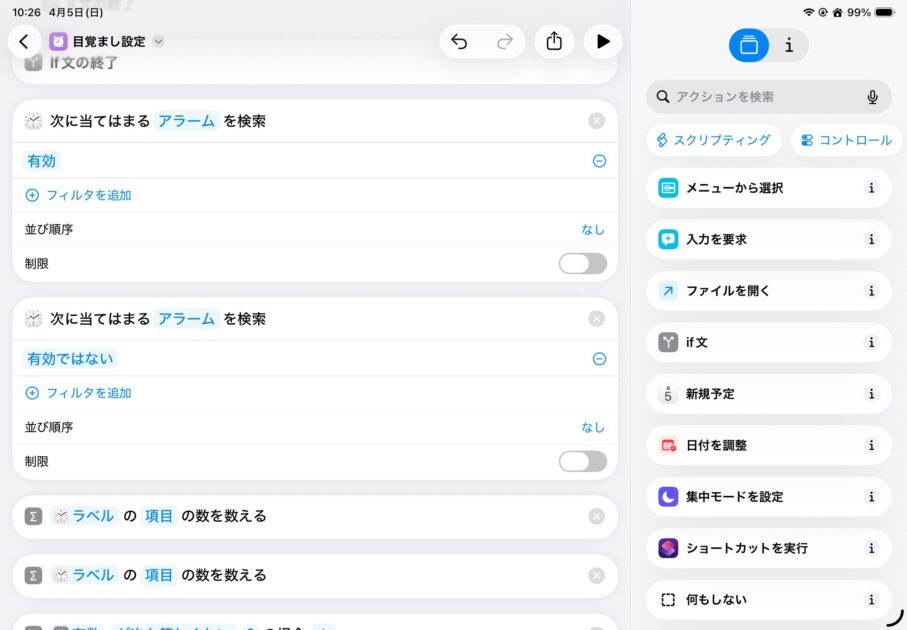Click the アクションを検索 search field

coord(760,97)
